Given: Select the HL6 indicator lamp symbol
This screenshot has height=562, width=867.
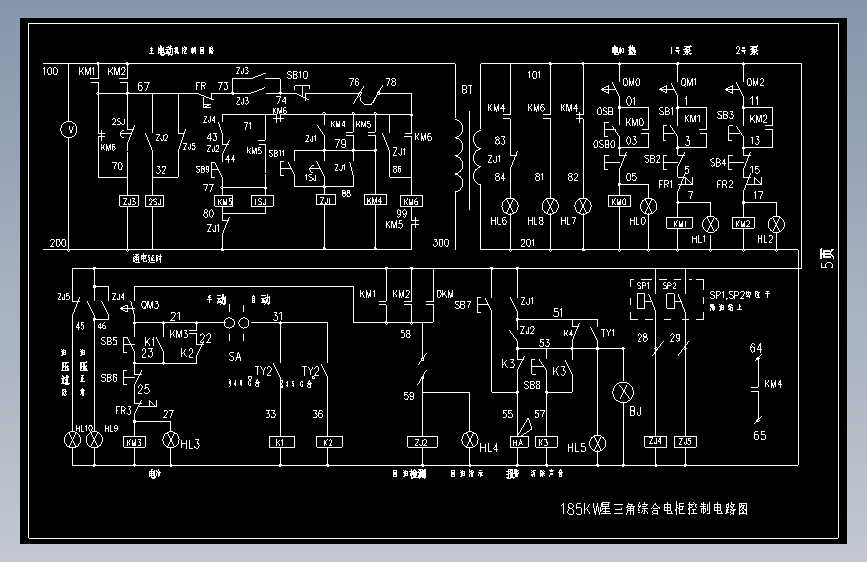Looking at the screenshot, I should [x=510, y=206].
